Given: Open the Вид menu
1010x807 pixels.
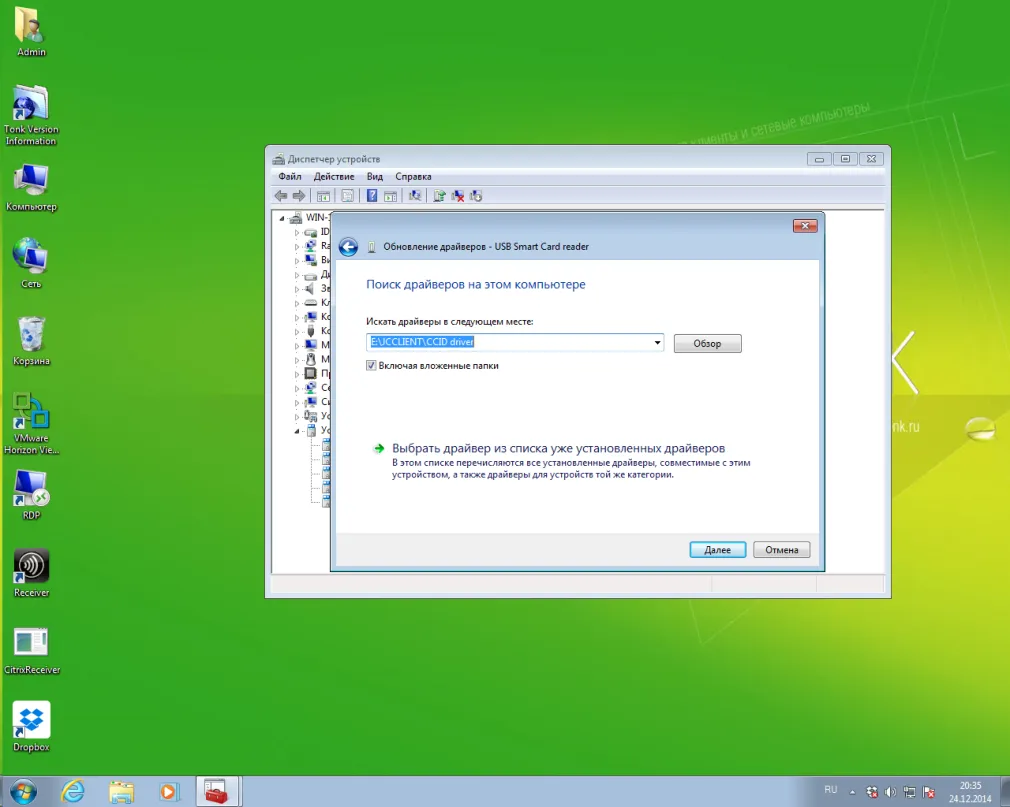Looking at the screenshot, I should point(375,176).
